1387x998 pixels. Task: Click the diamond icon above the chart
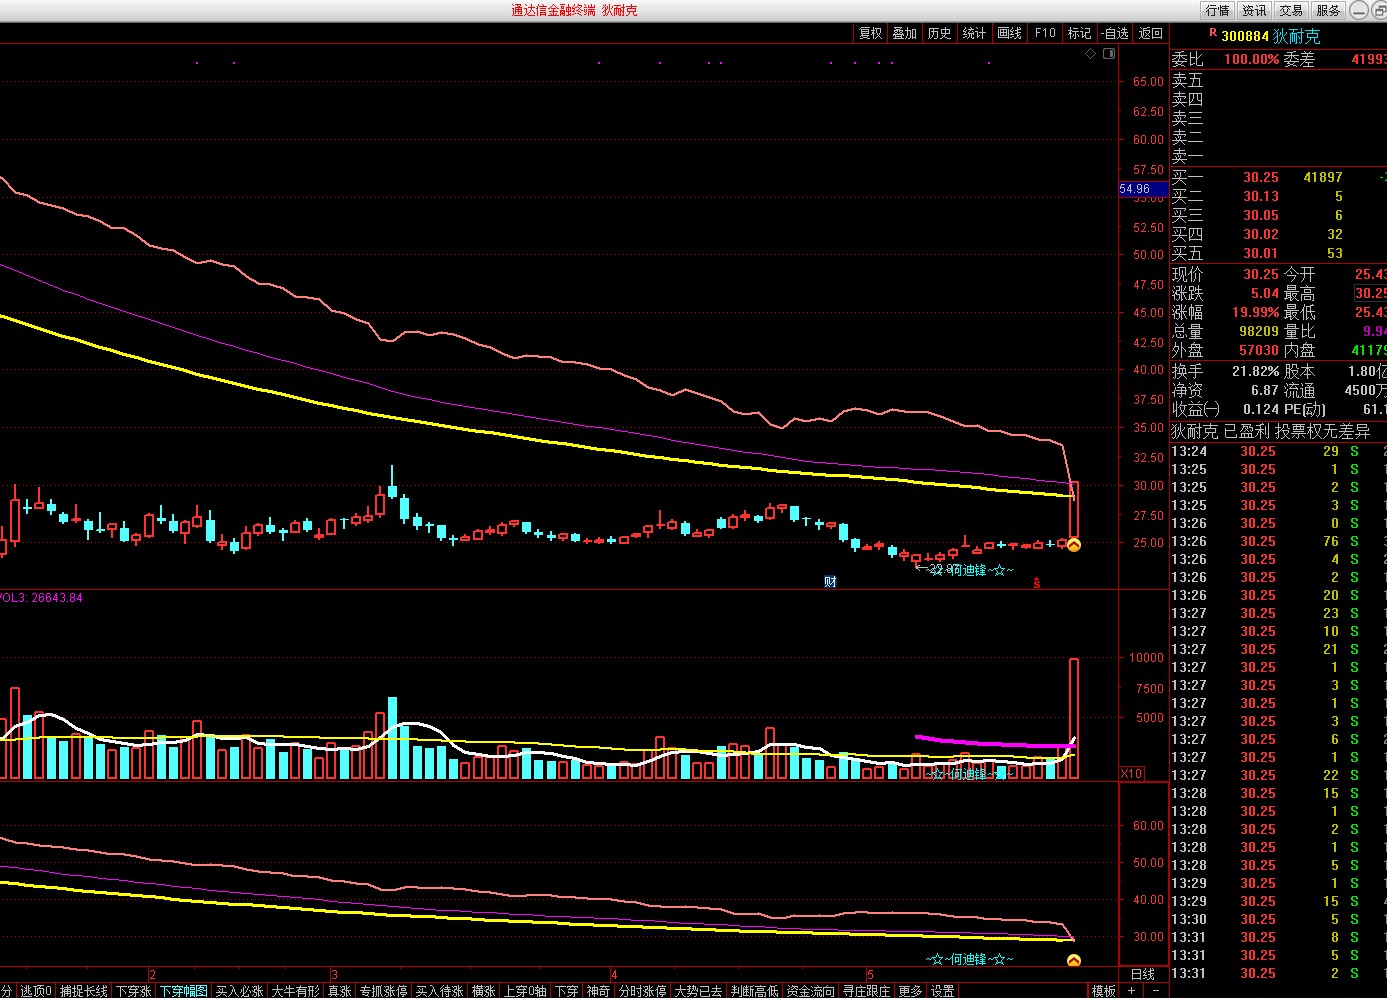click(x=1091, y=54)
